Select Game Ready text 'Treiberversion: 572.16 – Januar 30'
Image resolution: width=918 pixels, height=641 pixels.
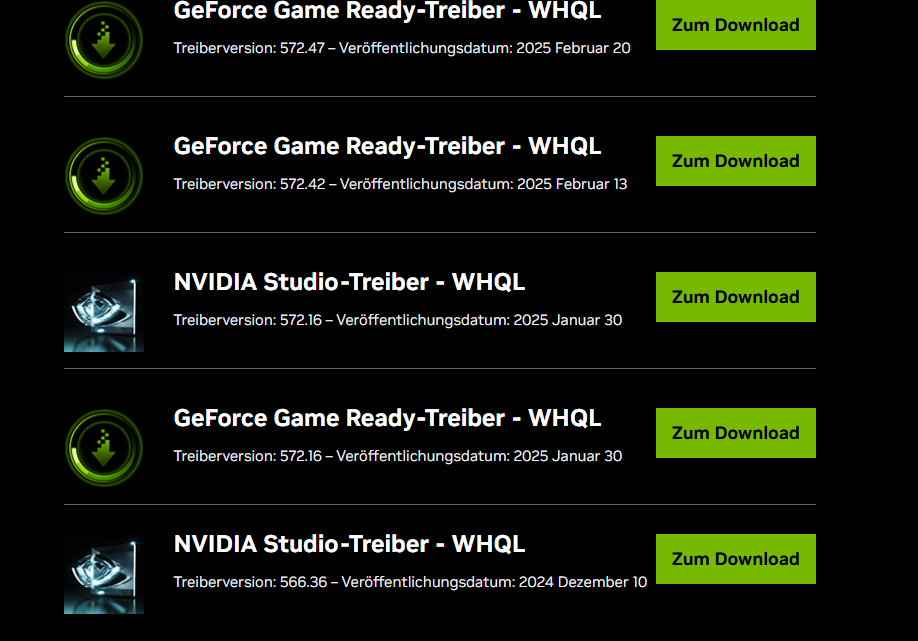[398, 455]
